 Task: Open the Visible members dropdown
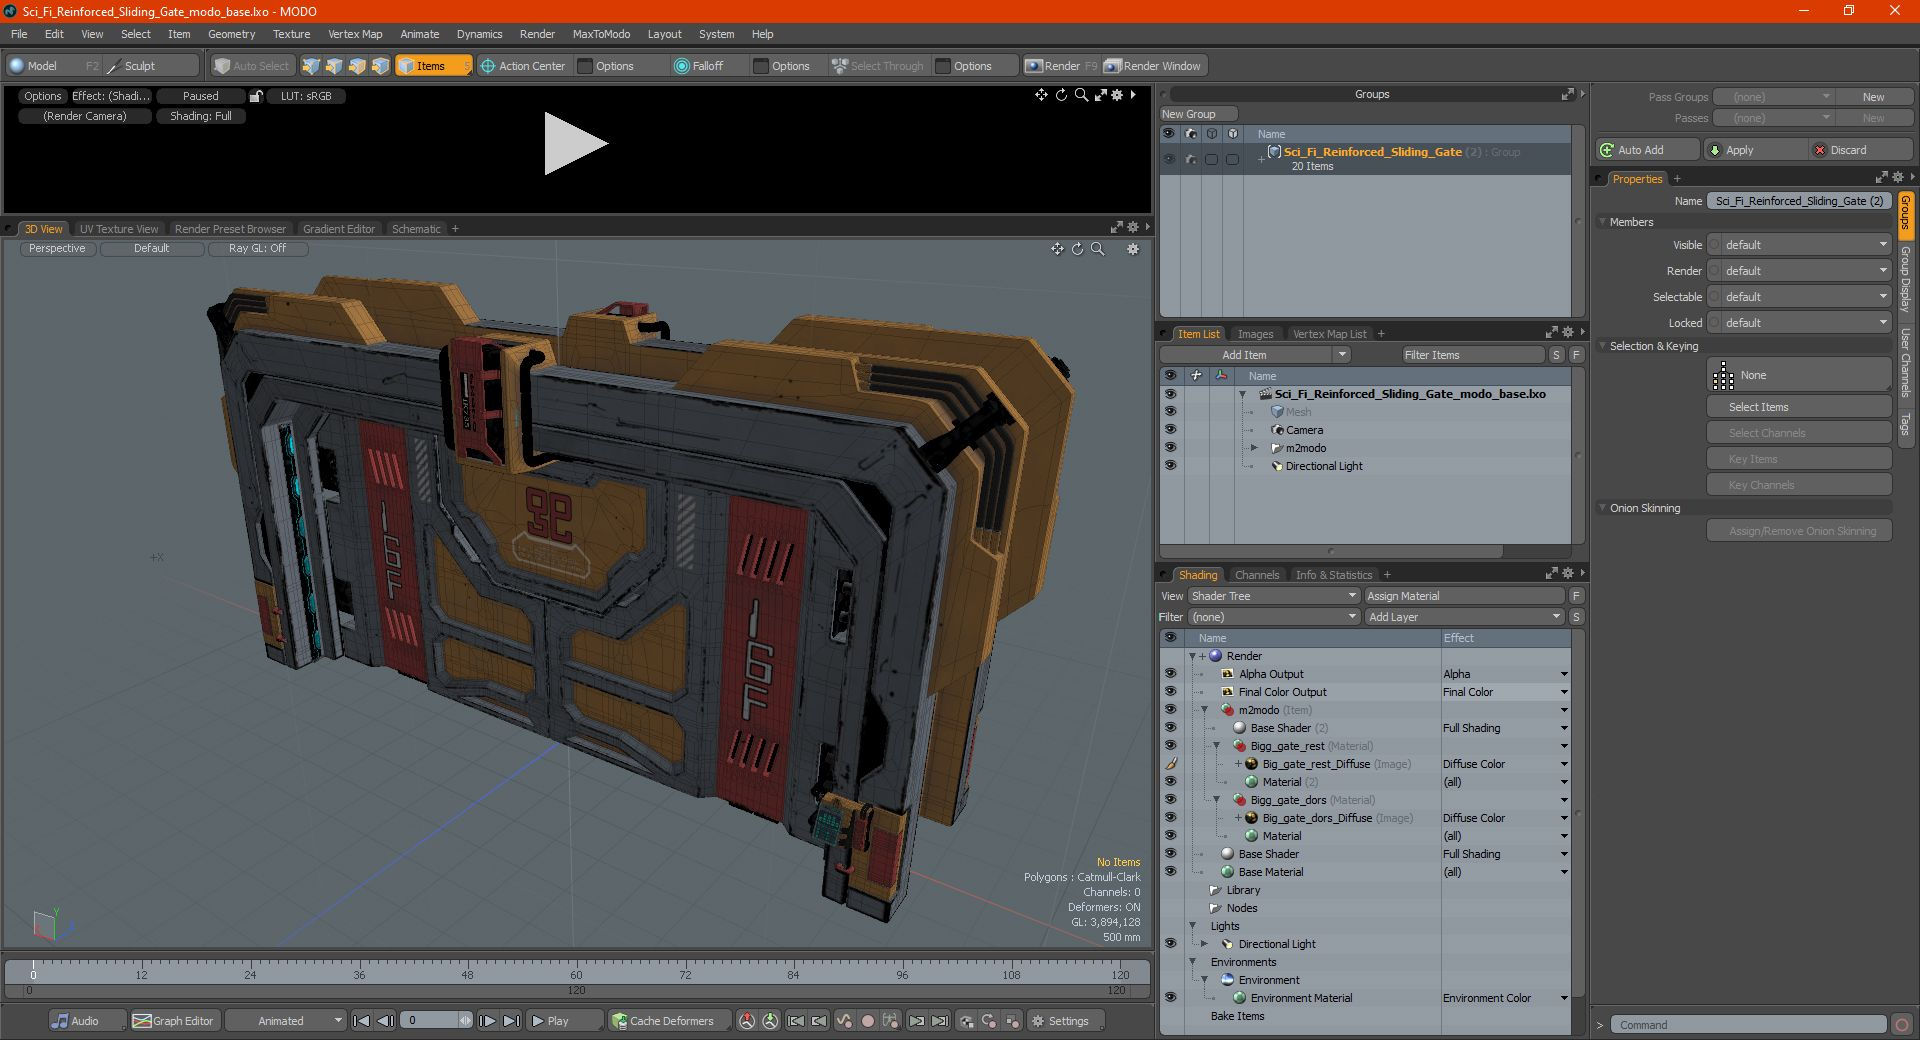[1806, 245]
